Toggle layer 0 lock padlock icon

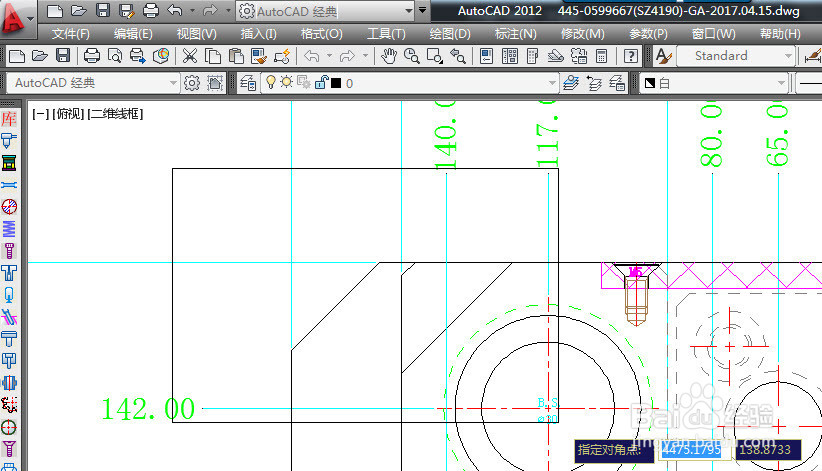[x=321, y=82]
